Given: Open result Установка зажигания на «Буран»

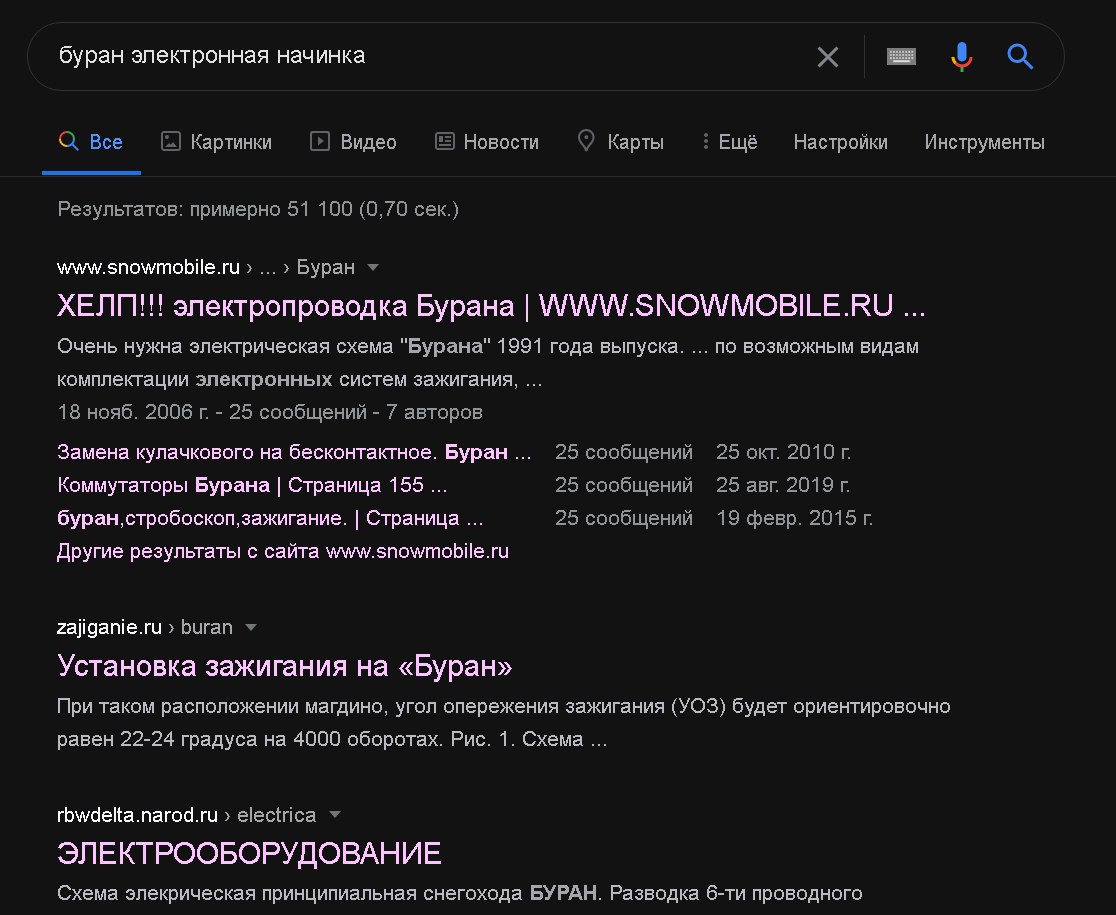Looking at the screenshot, I should [285, 666].
